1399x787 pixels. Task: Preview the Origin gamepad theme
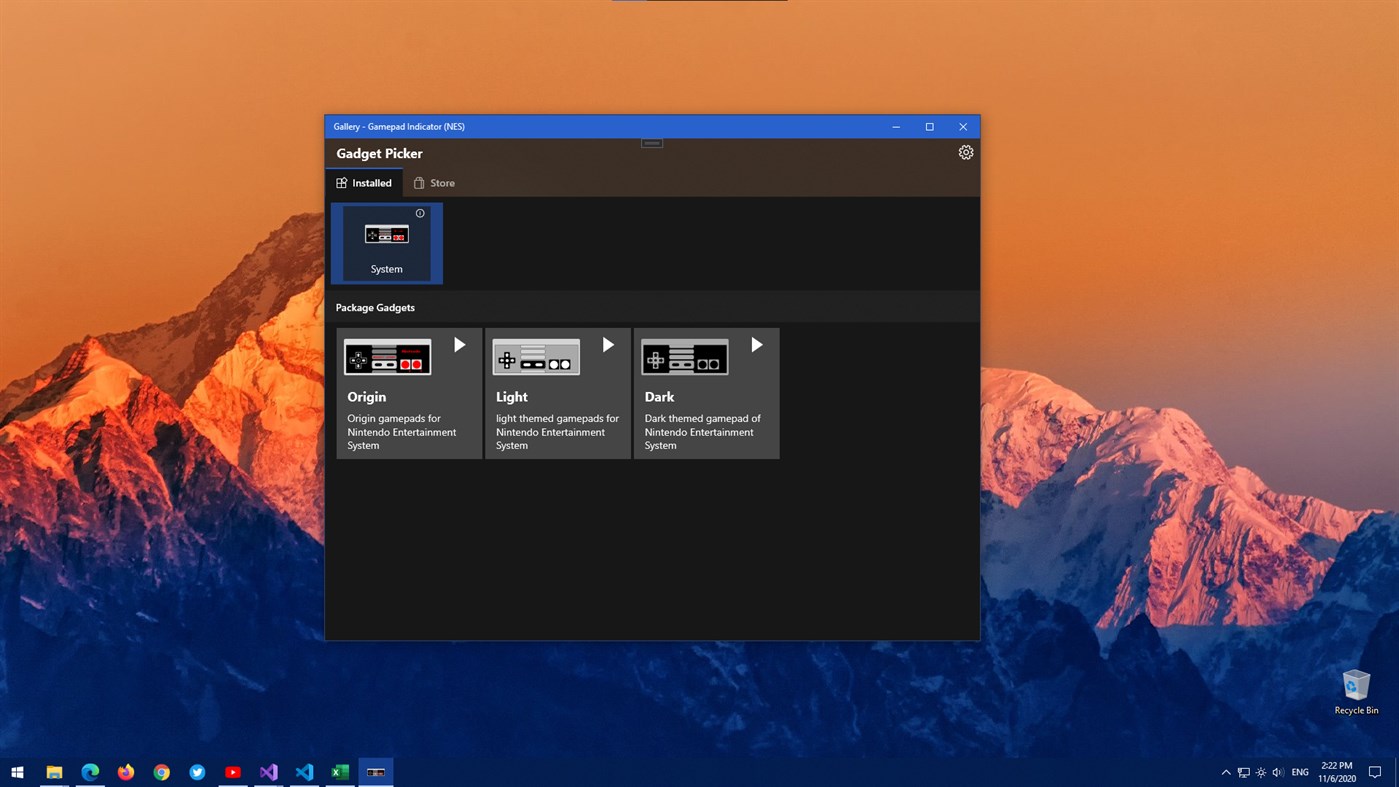coord(459,344)
